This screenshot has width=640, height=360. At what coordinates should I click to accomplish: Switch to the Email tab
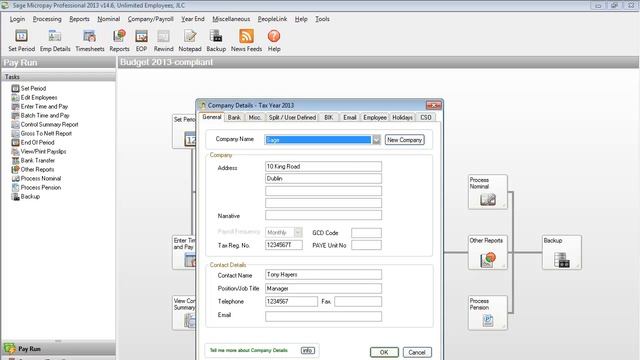(349, 117)
